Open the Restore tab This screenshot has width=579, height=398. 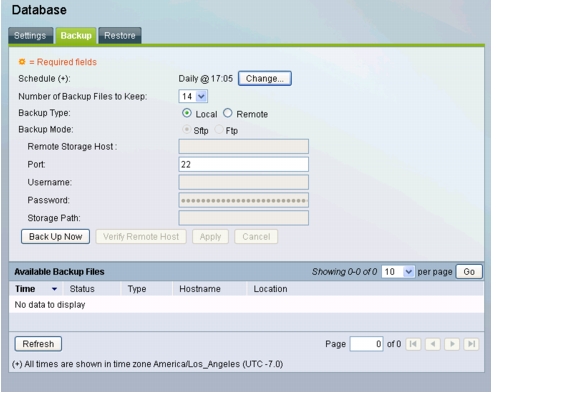[x=120, y=35]
